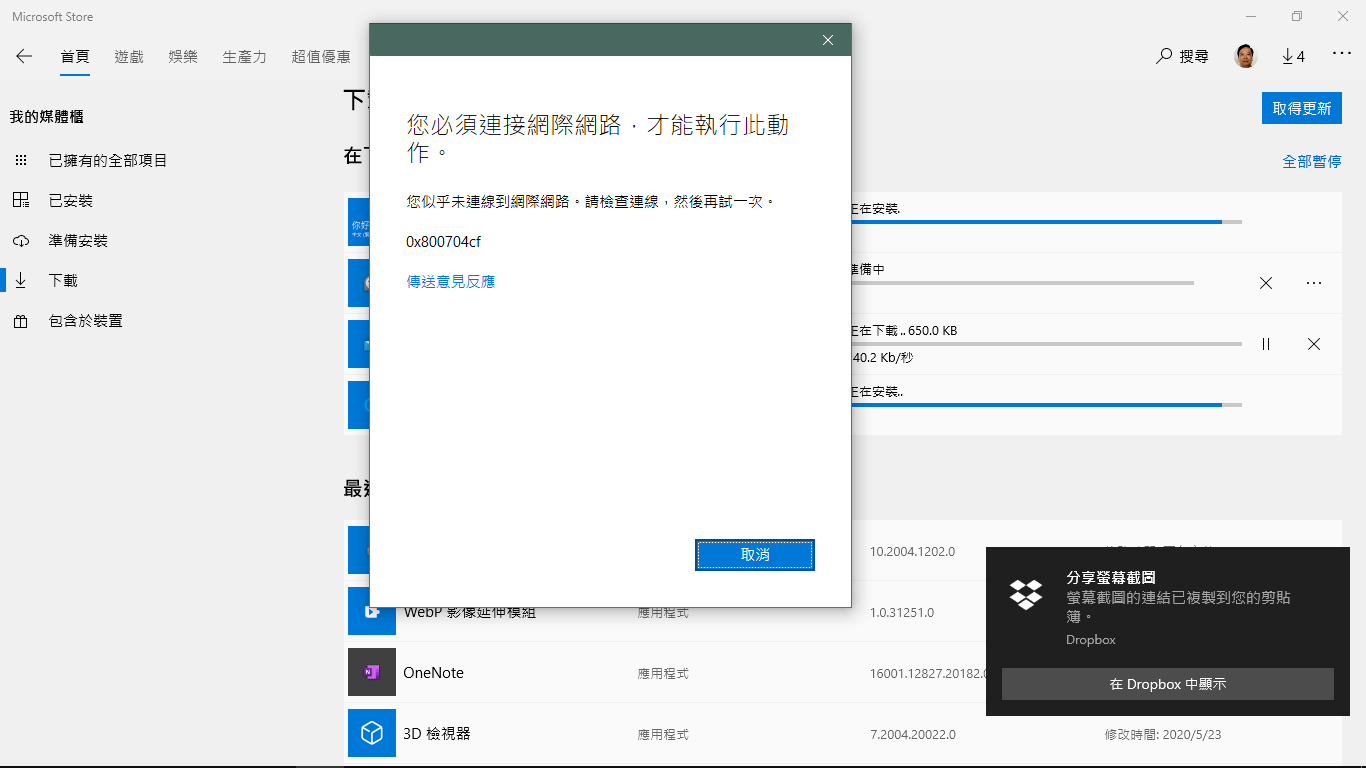Open the user profile avatar
This screenshot has height=768, width=1366.
coord(1245,56)
